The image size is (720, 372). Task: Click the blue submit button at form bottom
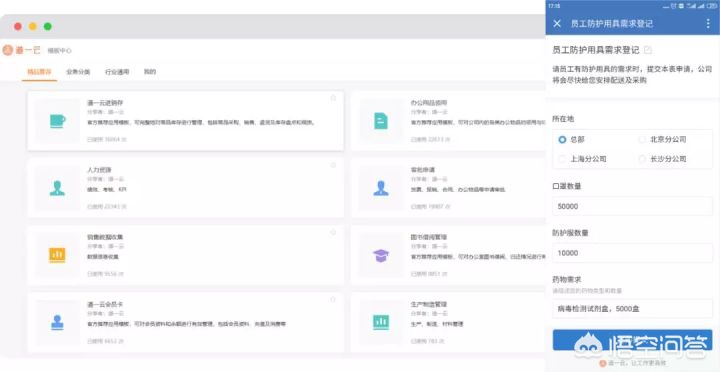632,340
